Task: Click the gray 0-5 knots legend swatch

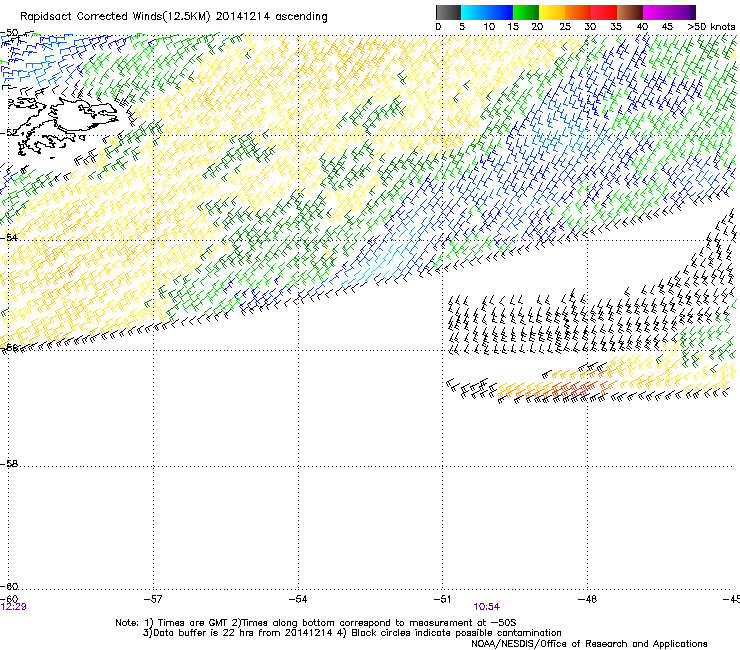Action: [x=448, y=12]
